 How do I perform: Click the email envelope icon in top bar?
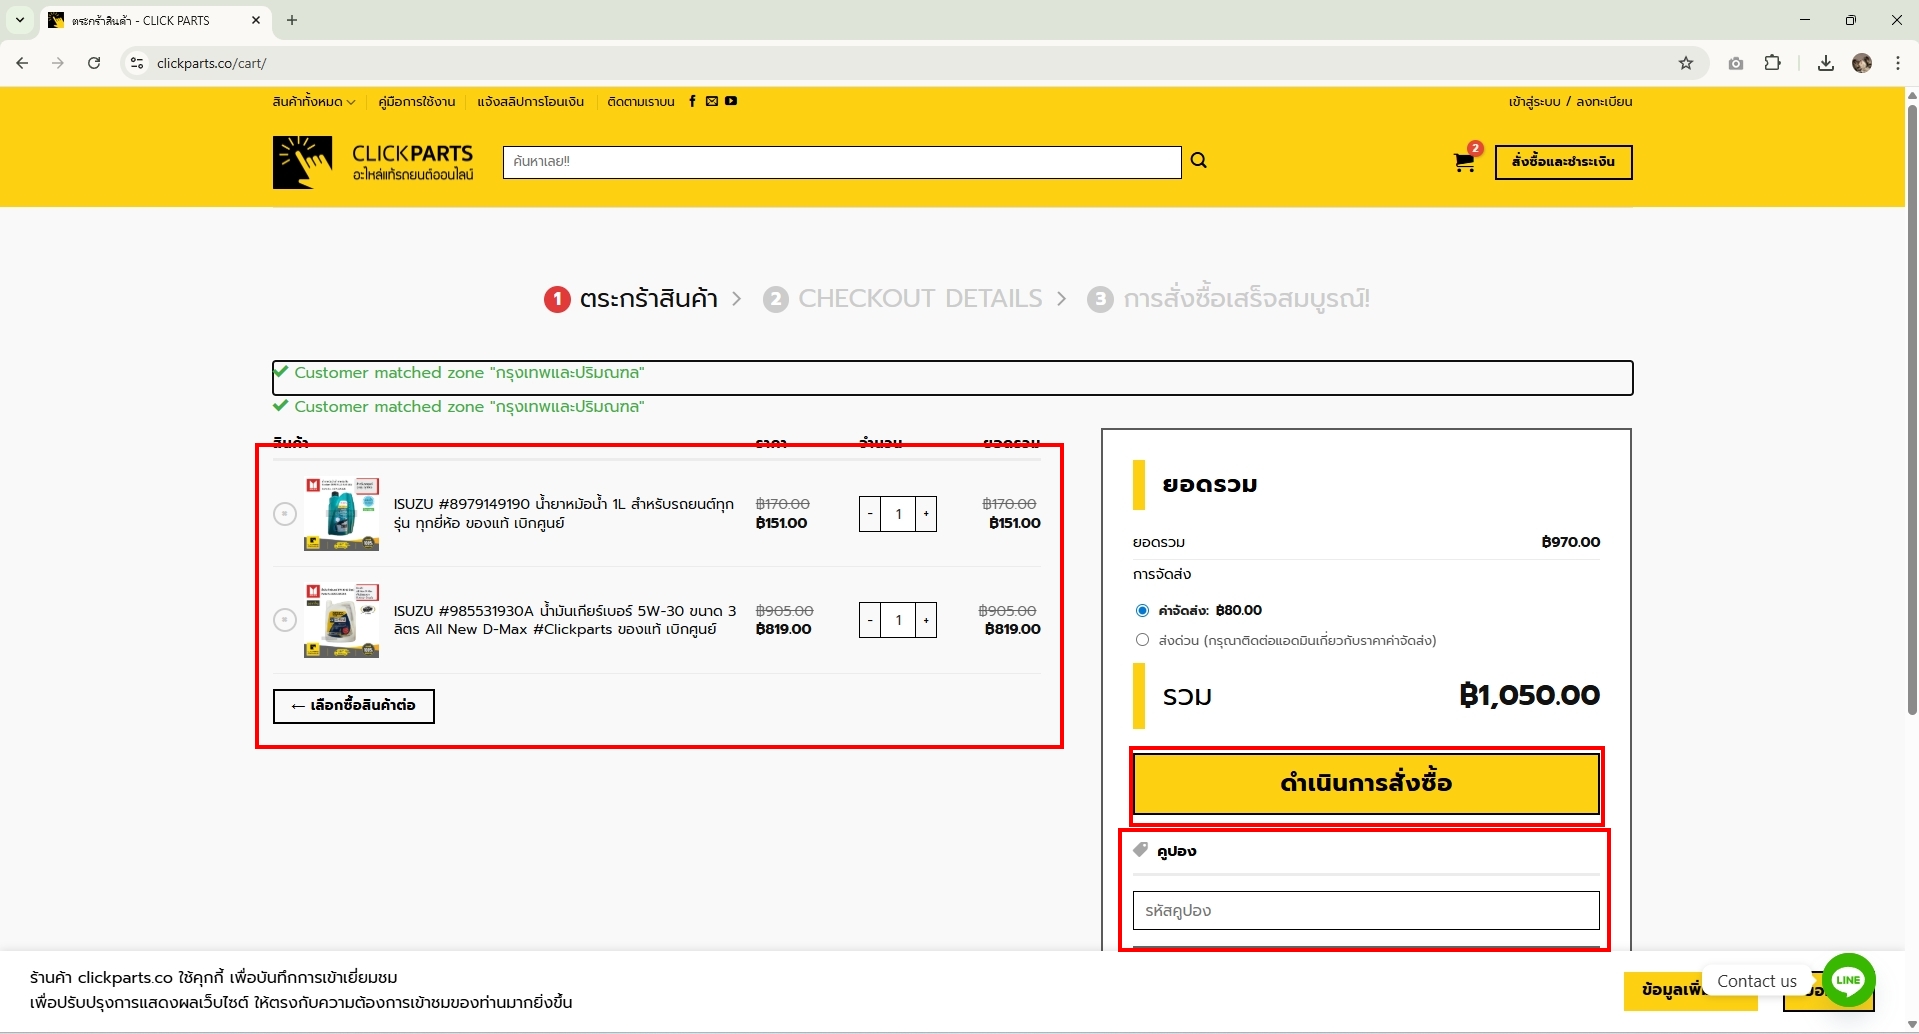pos(712,101)
